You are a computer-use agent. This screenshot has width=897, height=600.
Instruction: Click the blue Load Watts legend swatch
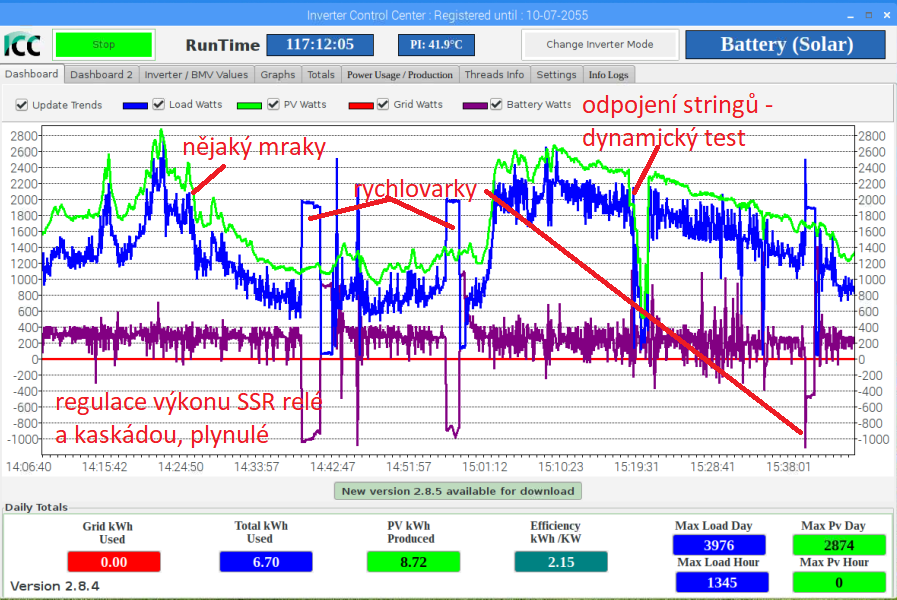tap(135, 105)
